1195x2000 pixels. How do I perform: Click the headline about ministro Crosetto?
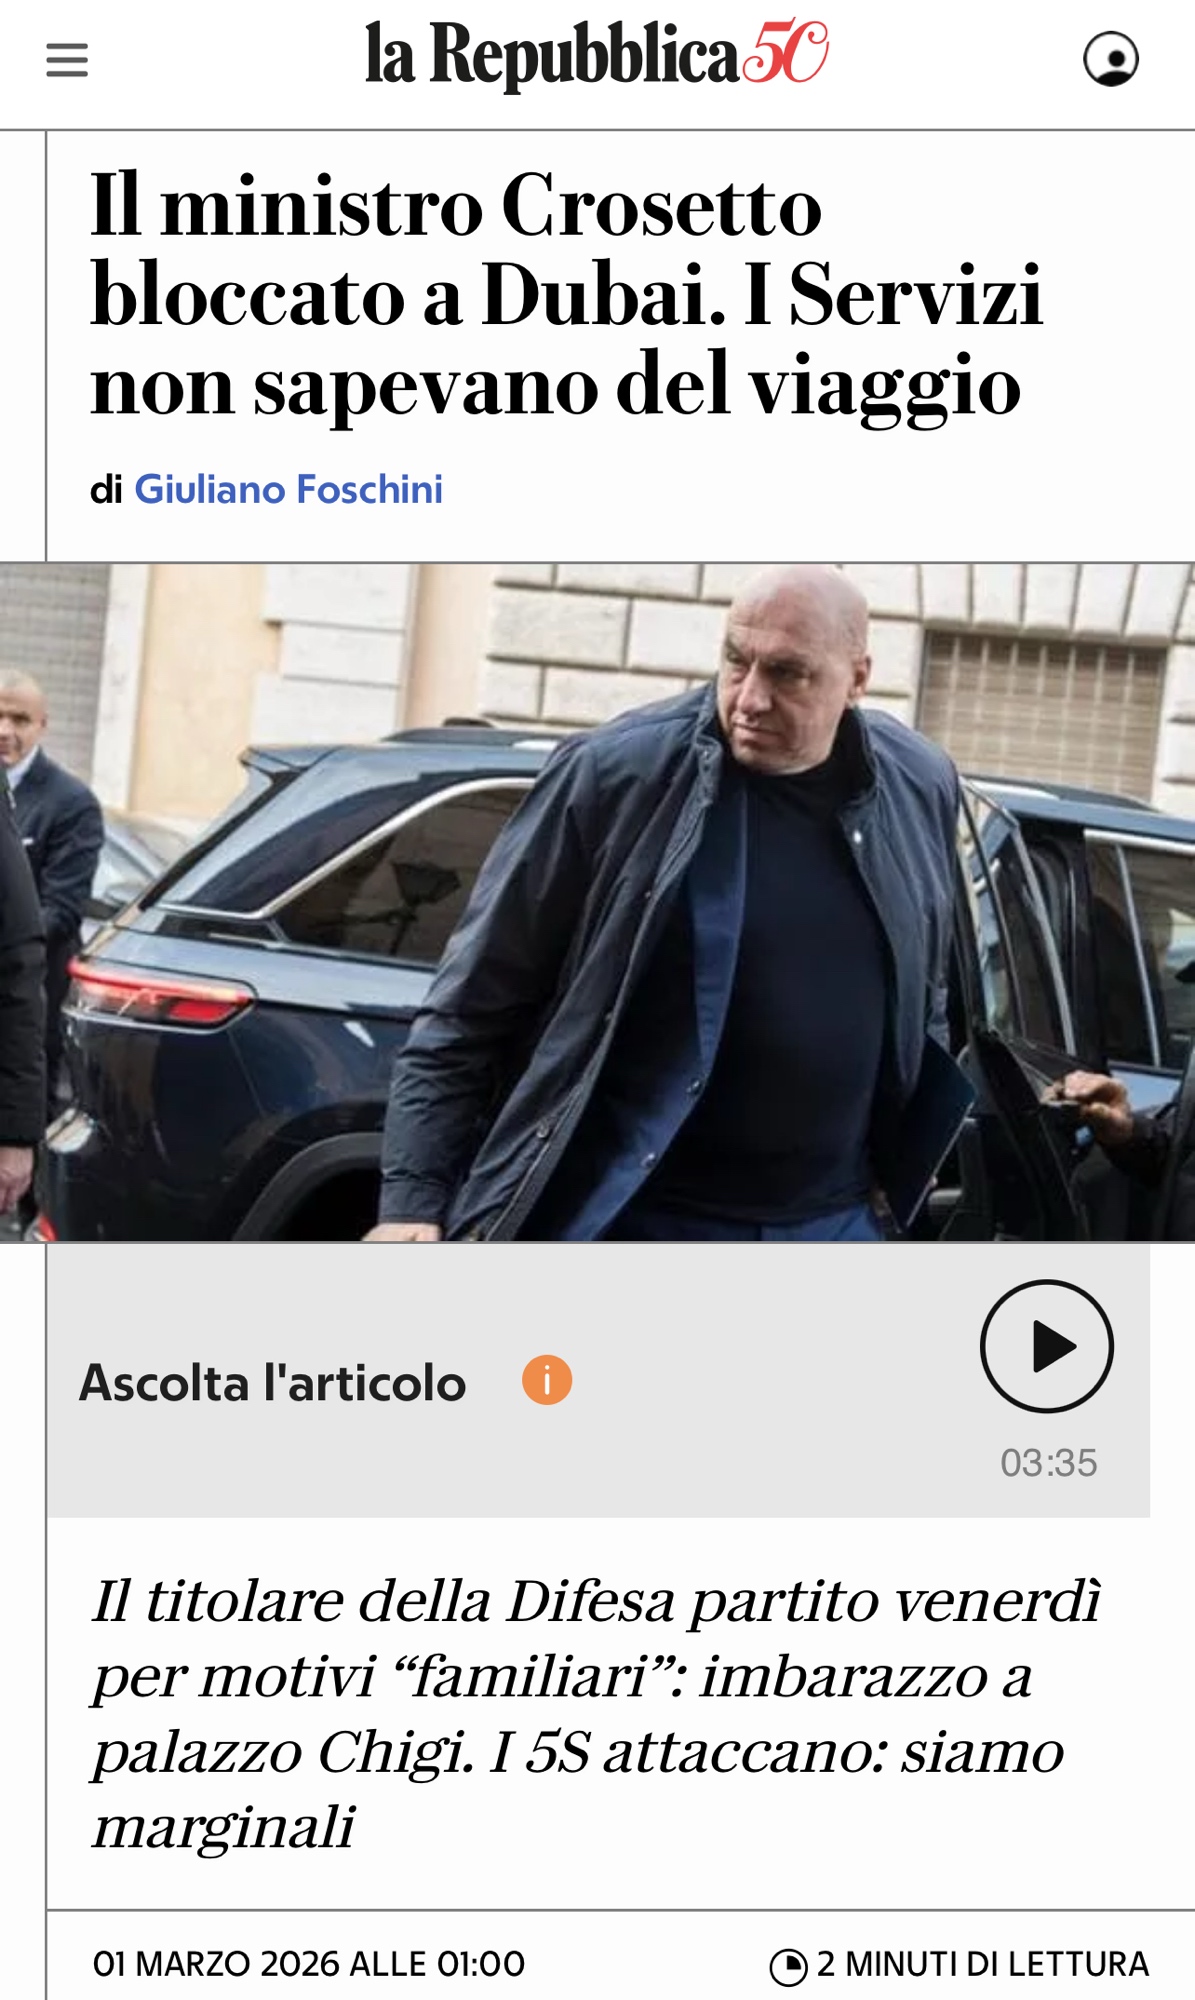click(x=566, y=295)
